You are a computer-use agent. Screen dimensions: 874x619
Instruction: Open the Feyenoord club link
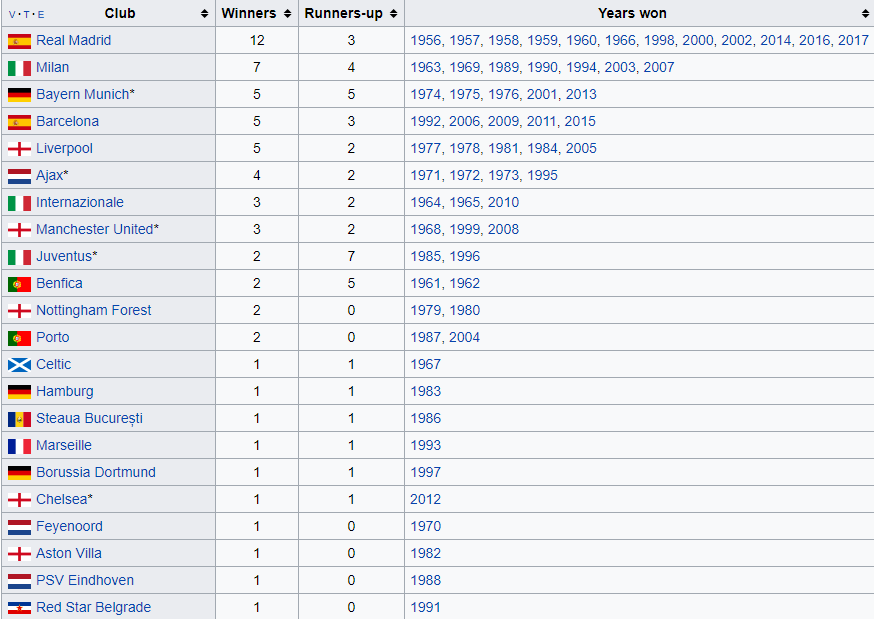pyautogui.click(x=69, y=526)
